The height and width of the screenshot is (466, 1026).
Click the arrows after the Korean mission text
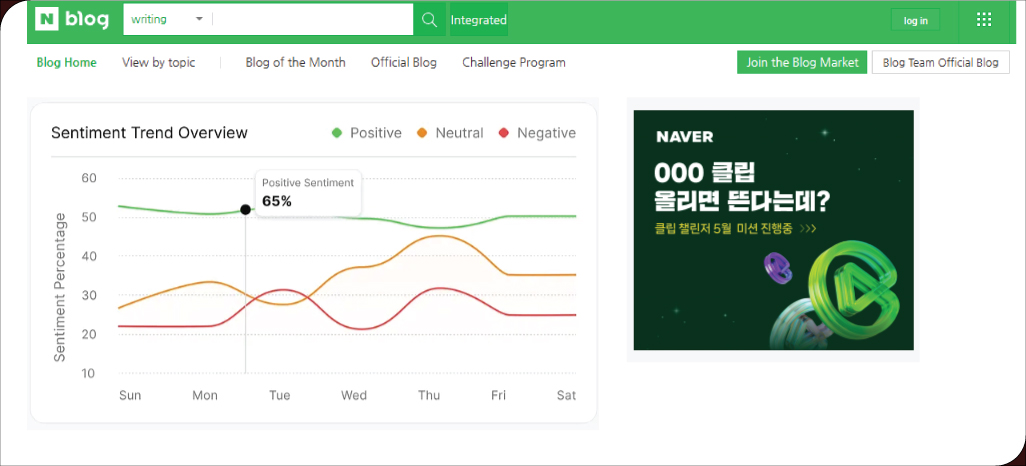tap(807, 228)
